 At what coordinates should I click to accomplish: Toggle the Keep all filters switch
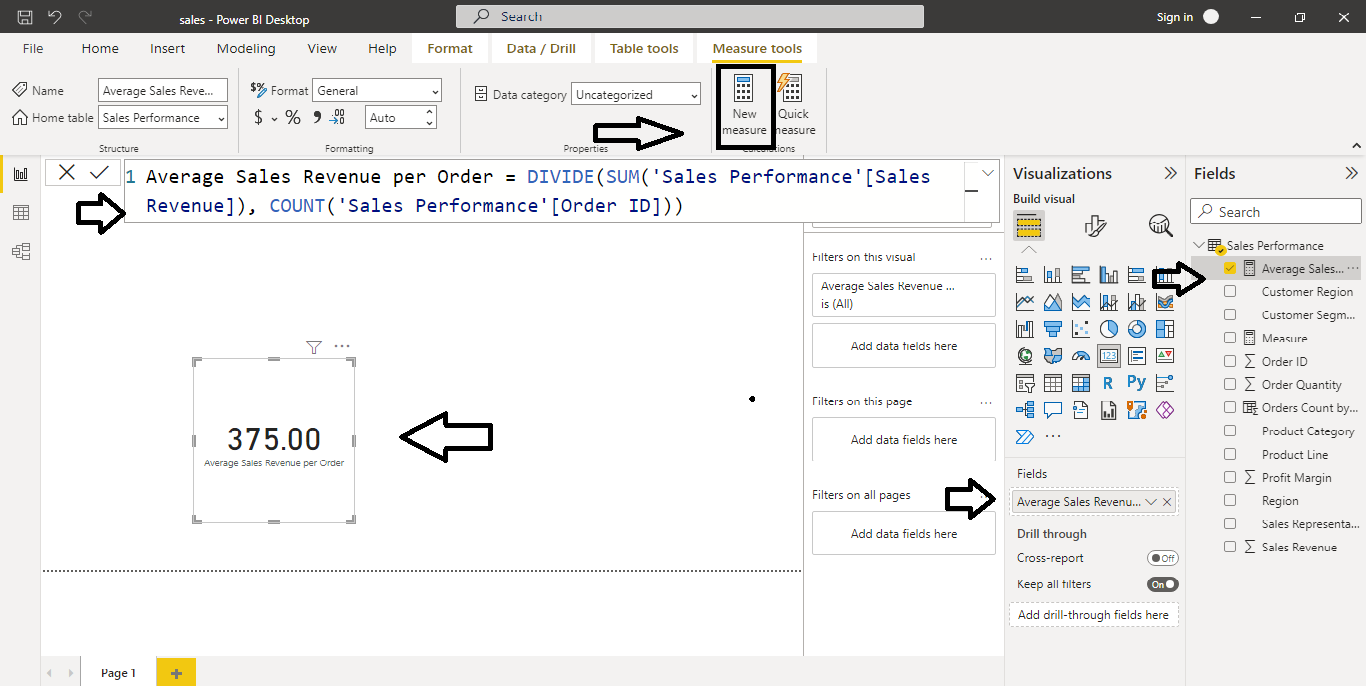tap(1163, 584)
